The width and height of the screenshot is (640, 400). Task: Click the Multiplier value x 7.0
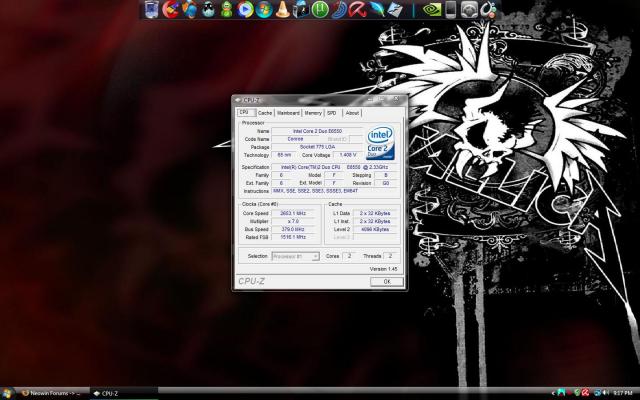[293, 221]
